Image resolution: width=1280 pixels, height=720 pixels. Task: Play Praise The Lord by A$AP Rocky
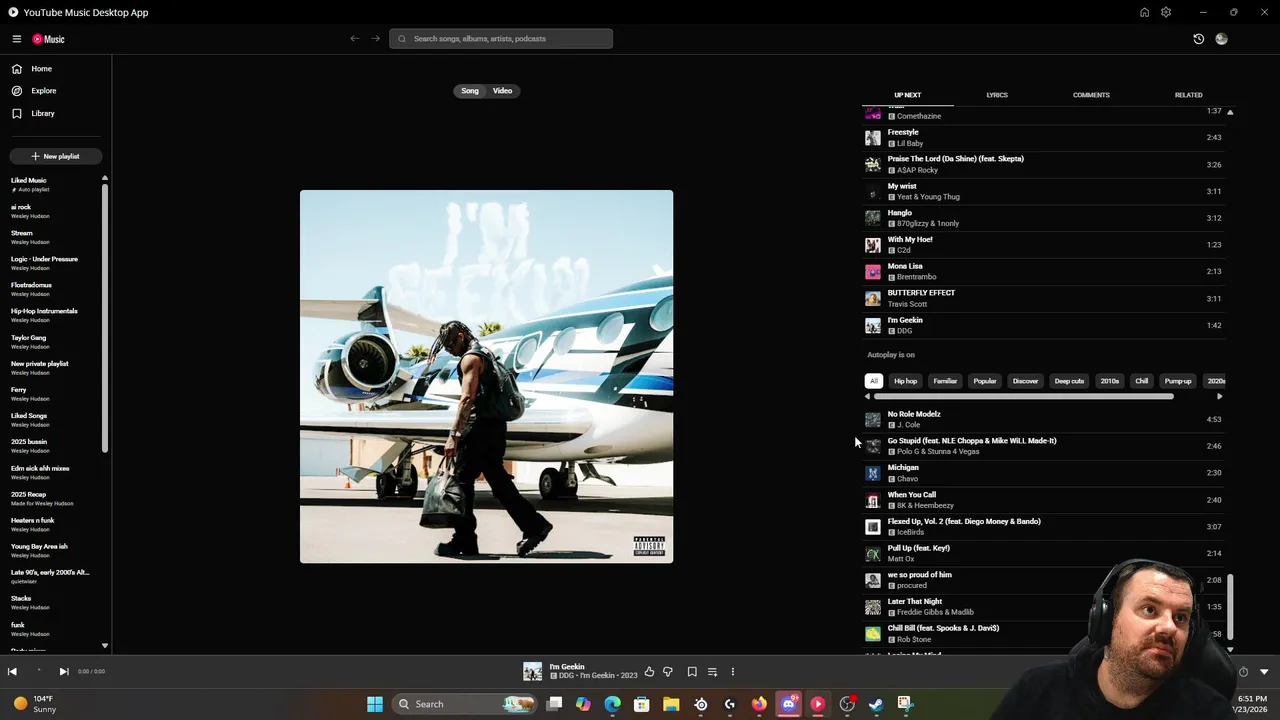point(1044,164)
